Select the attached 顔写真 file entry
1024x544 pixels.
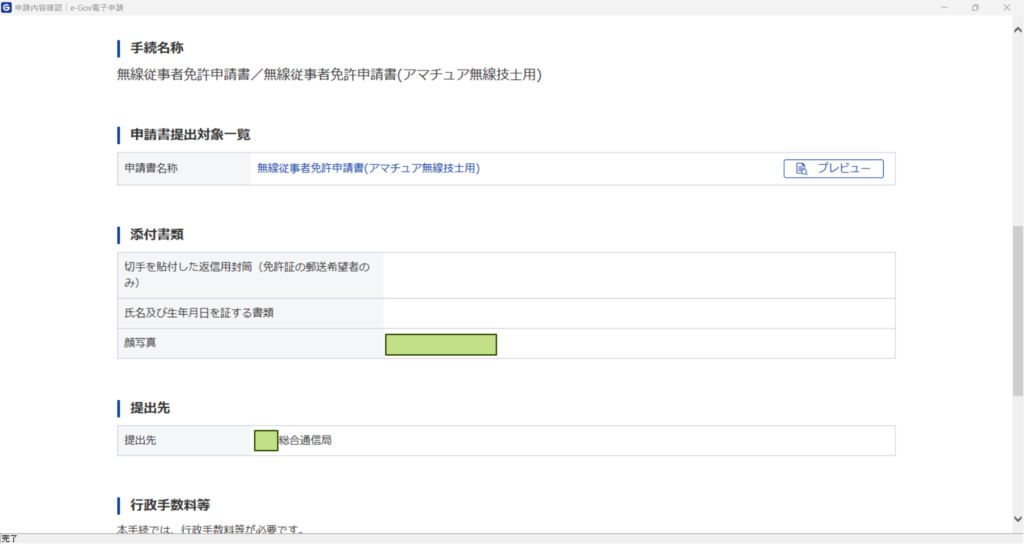click(x=441, y=344)
